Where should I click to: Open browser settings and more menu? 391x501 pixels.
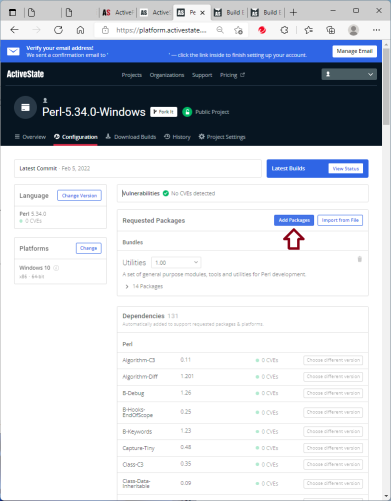[376, 30]
